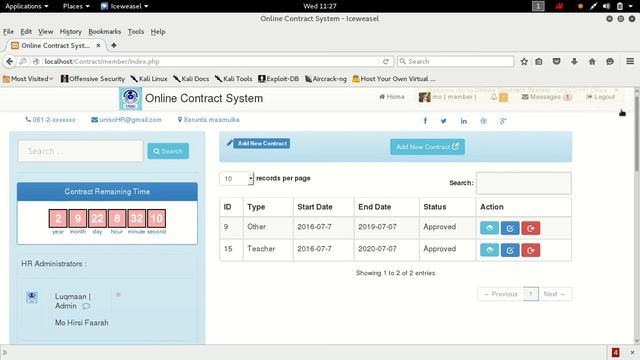
Task: Open the View menu
Action: click(x=46, y=31)
